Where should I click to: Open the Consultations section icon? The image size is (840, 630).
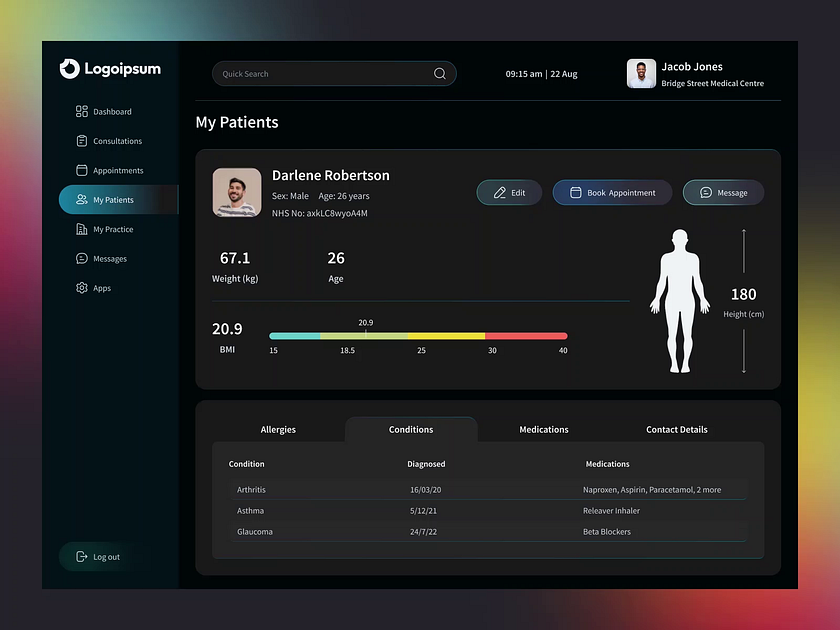click(x=84, y=140)
